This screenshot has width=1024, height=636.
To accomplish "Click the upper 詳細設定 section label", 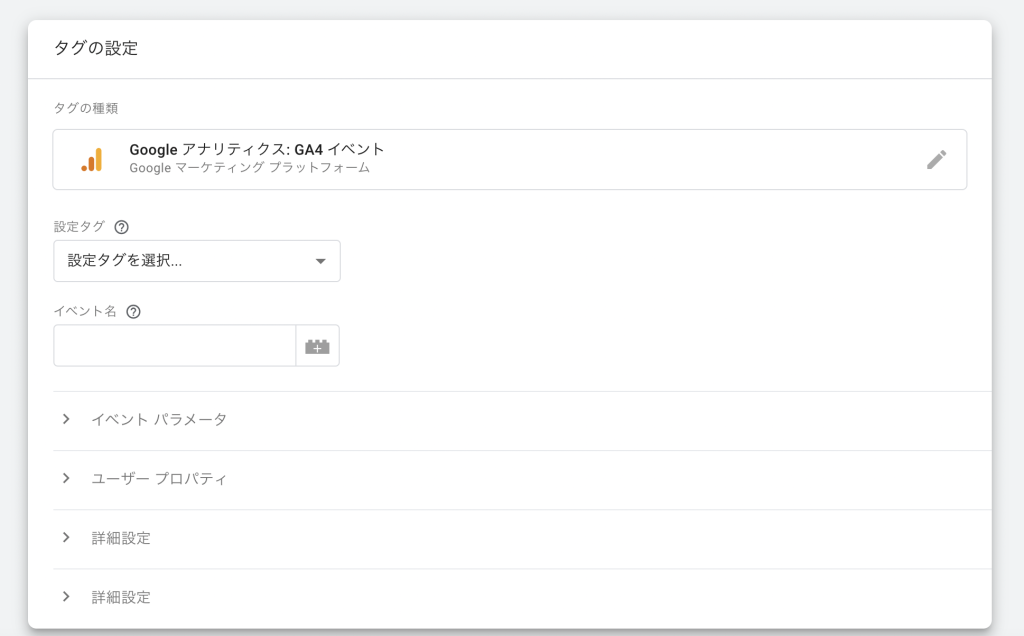I will (x=121, y=538).
